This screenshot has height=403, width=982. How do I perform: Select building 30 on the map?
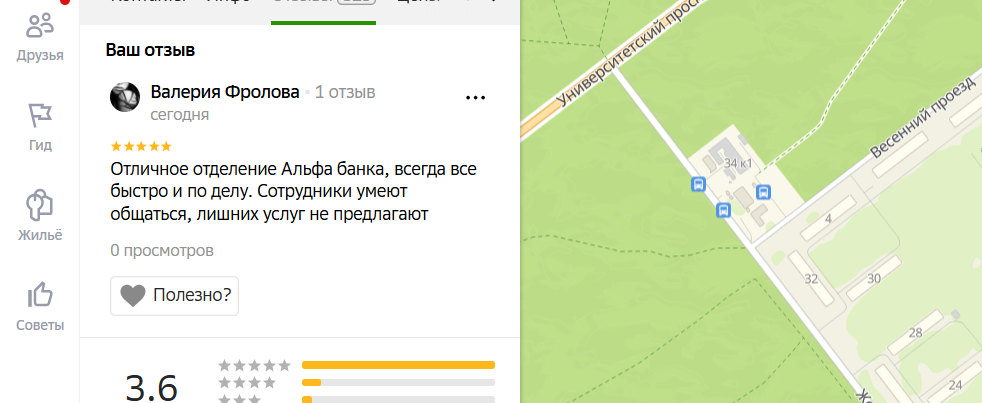(x=874, y=278)
